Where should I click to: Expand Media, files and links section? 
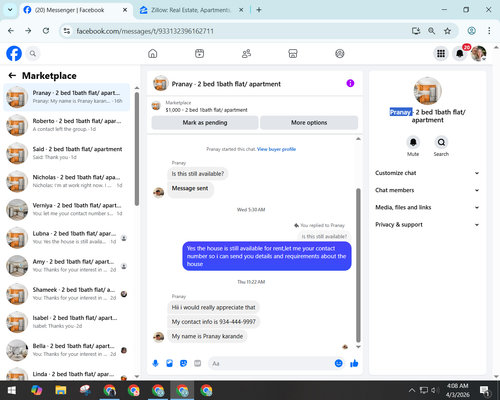coord(427,207)
